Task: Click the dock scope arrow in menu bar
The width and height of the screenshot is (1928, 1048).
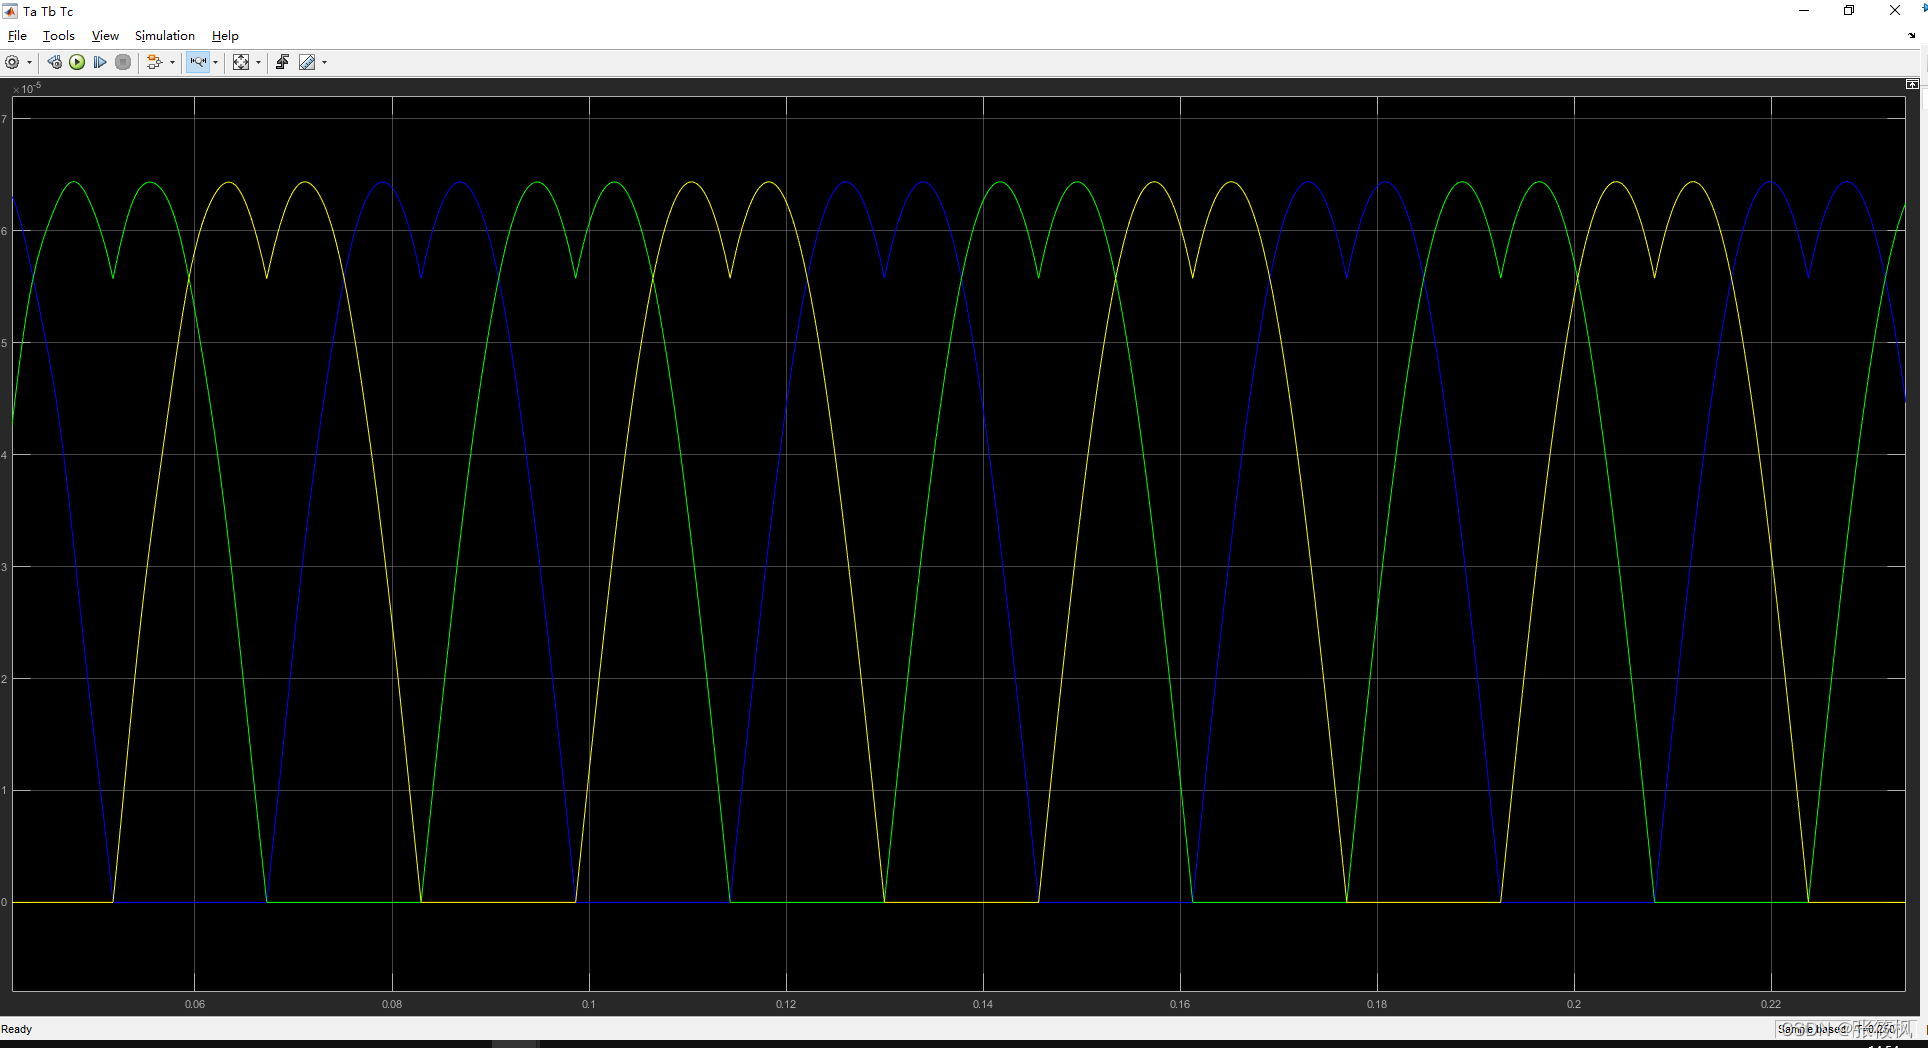Action: 1912,36
